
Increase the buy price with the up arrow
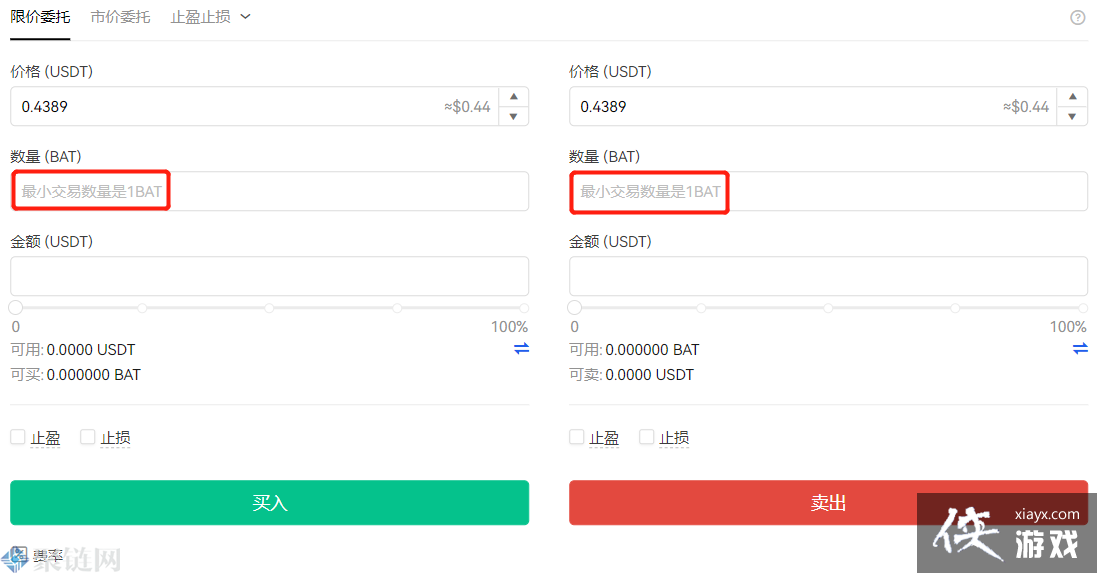click(513, 97)
